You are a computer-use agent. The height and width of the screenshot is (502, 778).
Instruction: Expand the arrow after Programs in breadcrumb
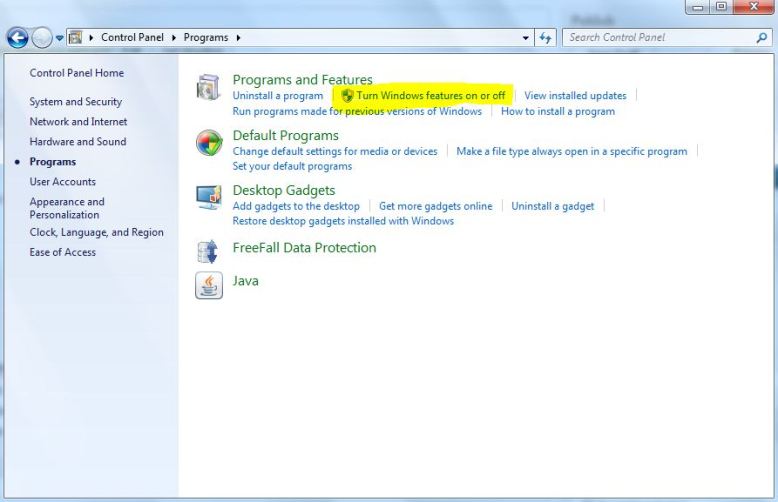(237, 38)
